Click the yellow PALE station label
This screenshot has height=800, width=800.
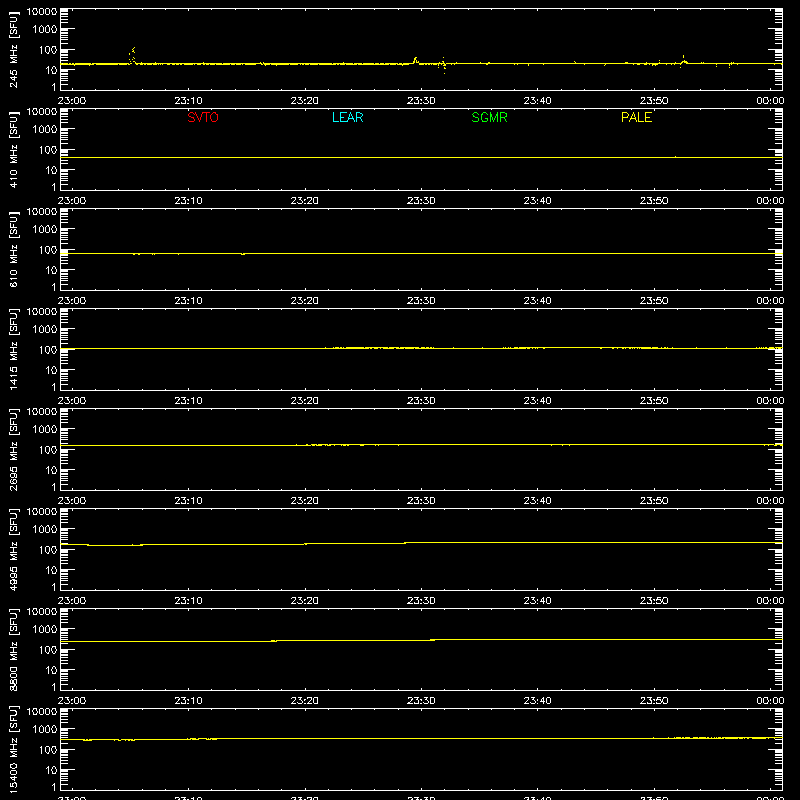[x=636, y=117]
